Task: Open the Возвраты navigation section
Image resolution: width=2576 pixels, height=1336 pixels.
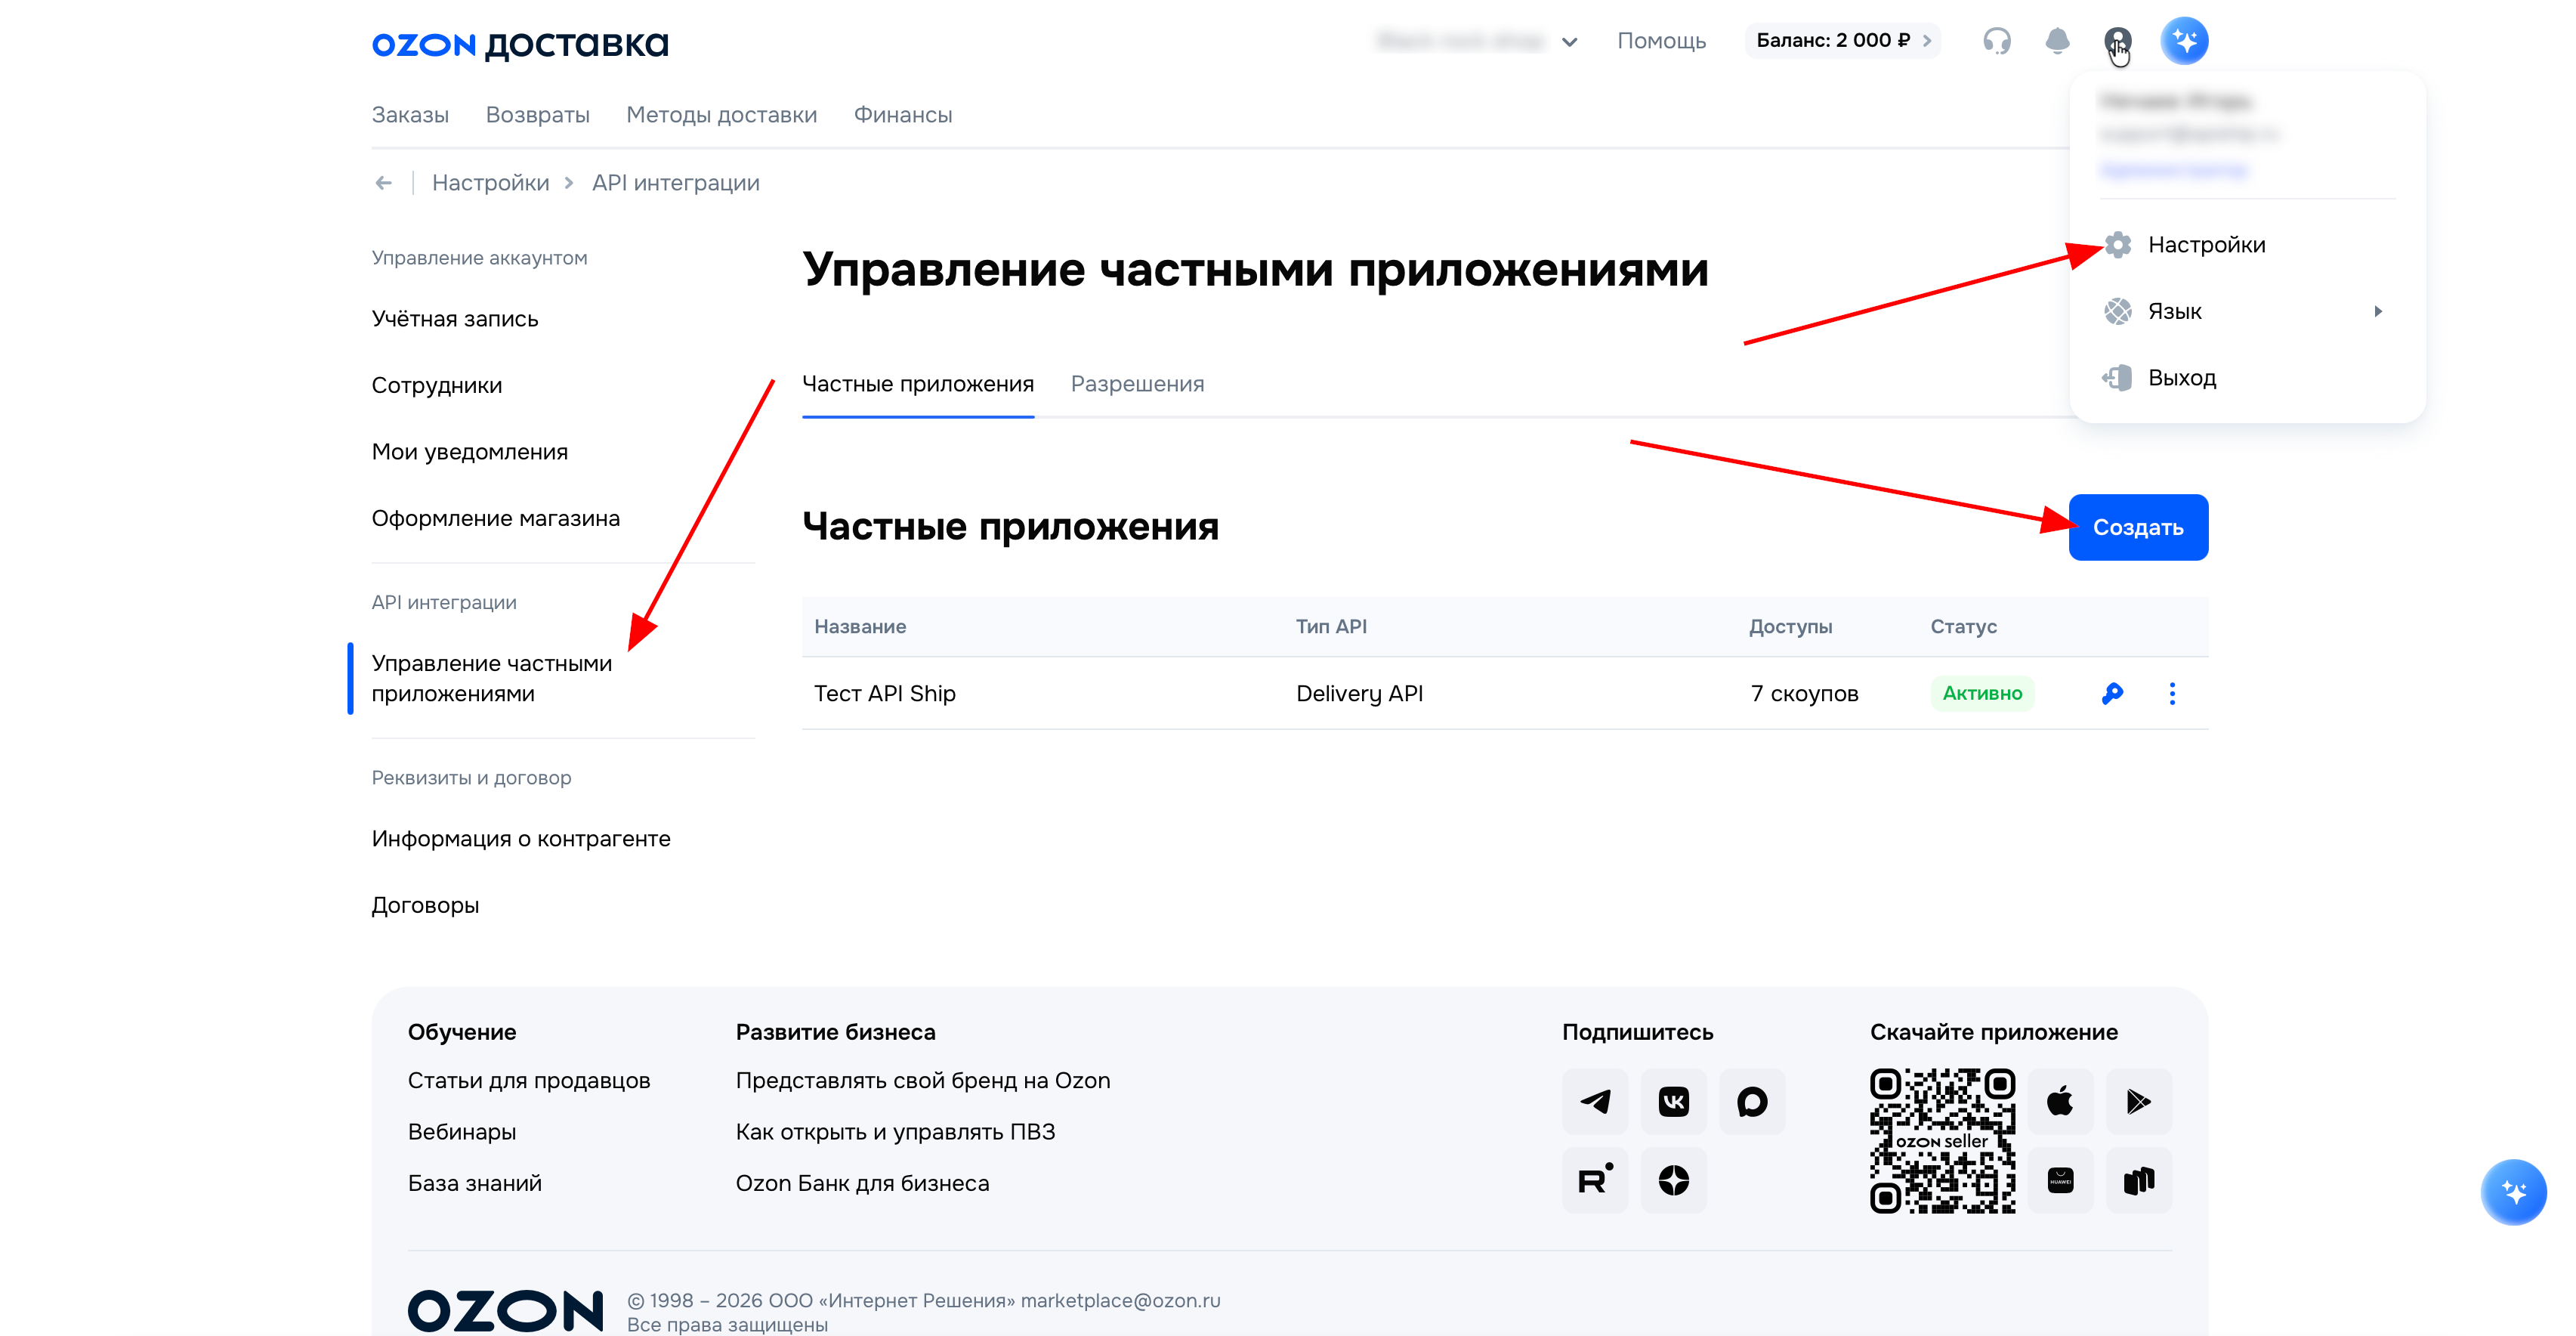Action: [538, 115]
